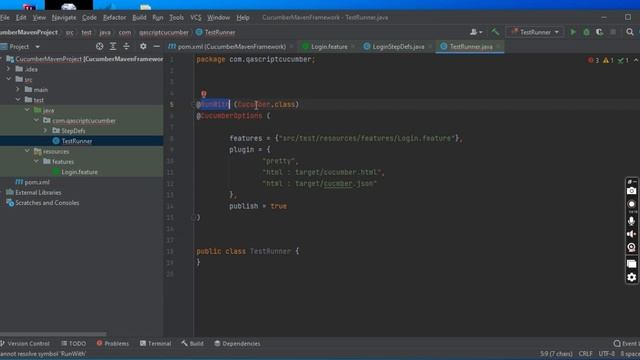Open the Terminal tool window
The height and width of the screenshot is (360, 640).
click(x=156, y=344)
